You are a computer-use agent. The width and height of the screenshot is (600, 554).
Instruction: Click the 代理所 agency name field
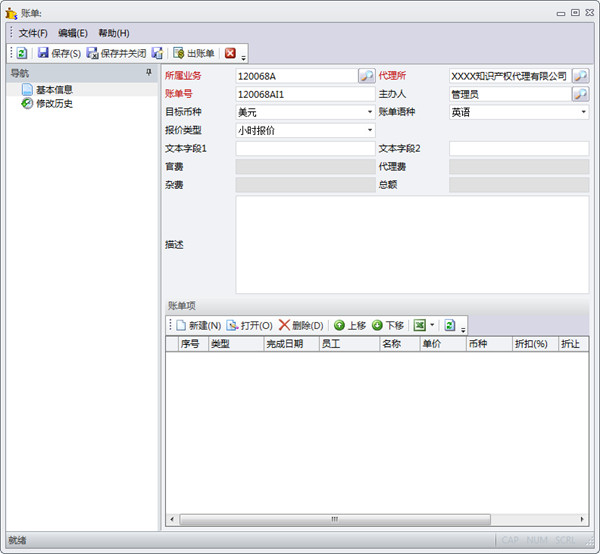[x=510, y=76]
